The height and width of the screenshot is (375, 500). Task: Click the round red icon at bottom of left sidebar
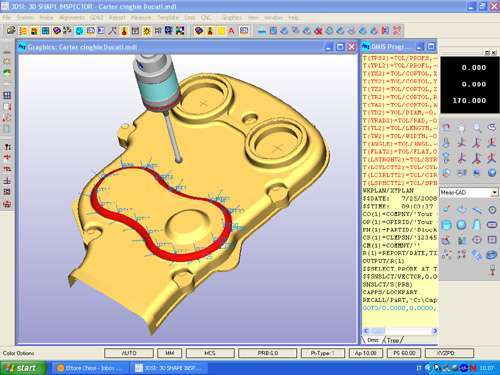coord(7,204)
